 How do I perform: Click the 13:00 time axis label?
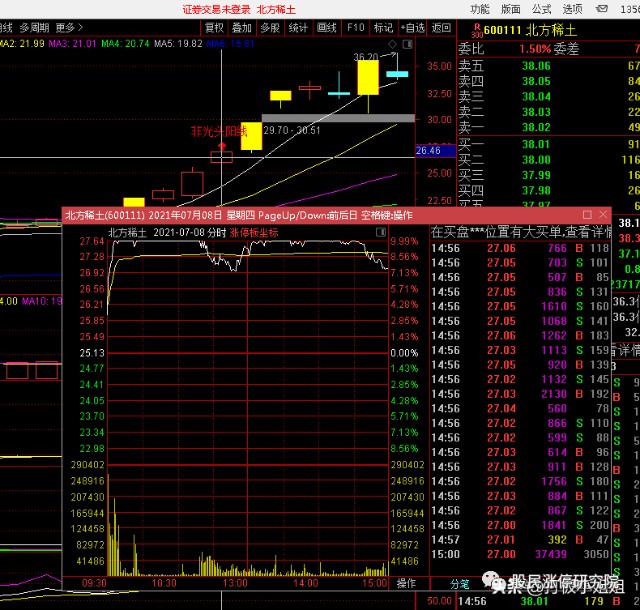tap(235, 583)
